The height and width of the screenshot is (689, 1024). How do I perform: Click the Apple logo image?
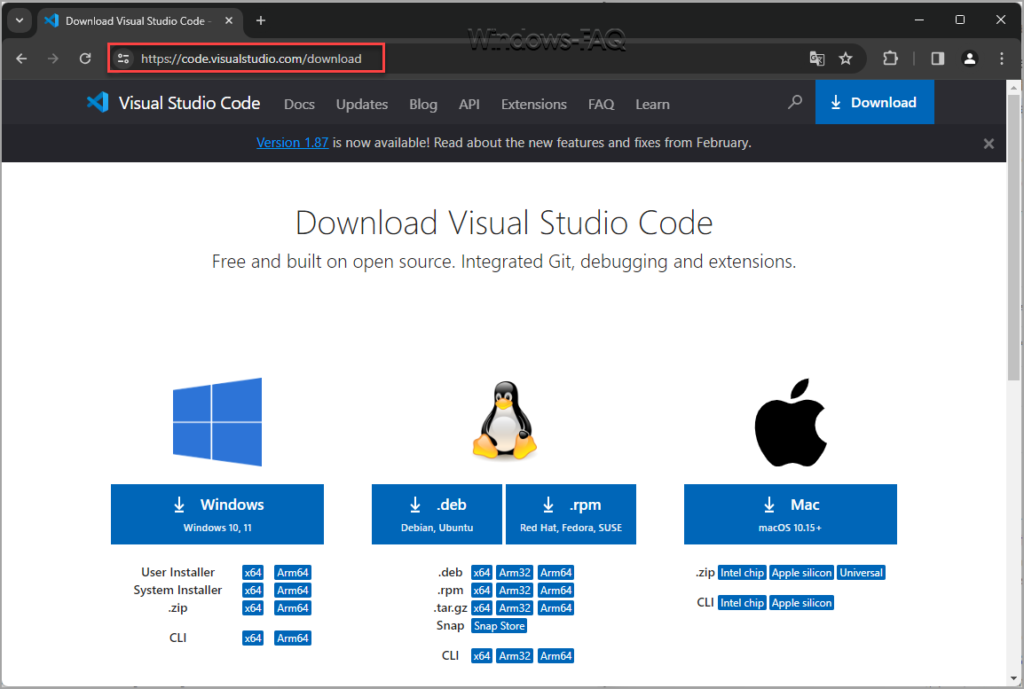(x=790, y=423)
